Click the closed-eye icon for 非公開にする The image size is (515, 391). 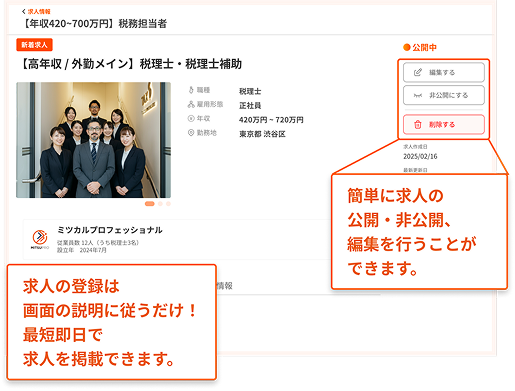point(418,96)
